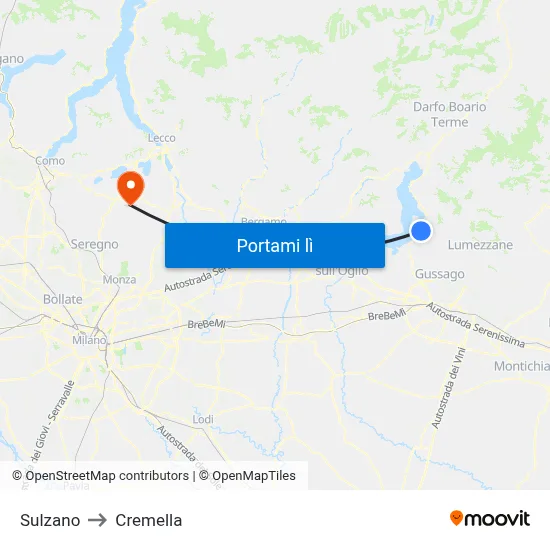The width and height of the screenshot is (550, 550).
Task: Click the Milano city label on map
Action: coord(89,340)
